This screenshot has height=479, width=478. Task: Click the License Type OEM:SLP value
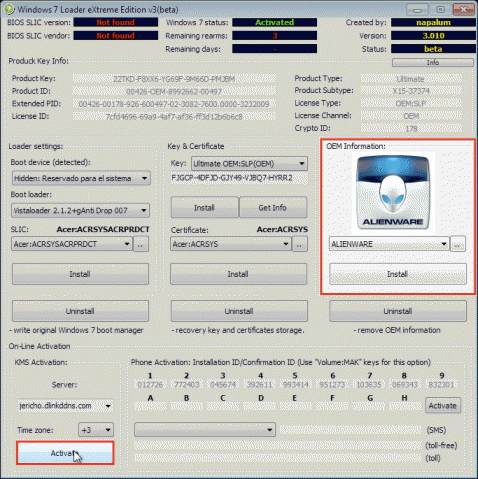[x=411, y=103]
